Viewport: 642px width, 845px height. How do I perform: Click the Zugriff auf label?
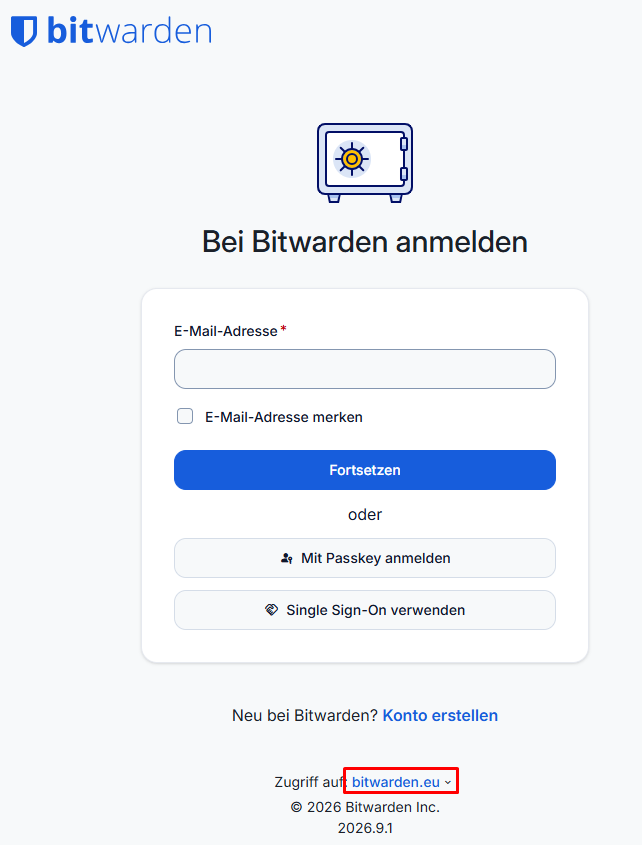click(x=310, y=782)
